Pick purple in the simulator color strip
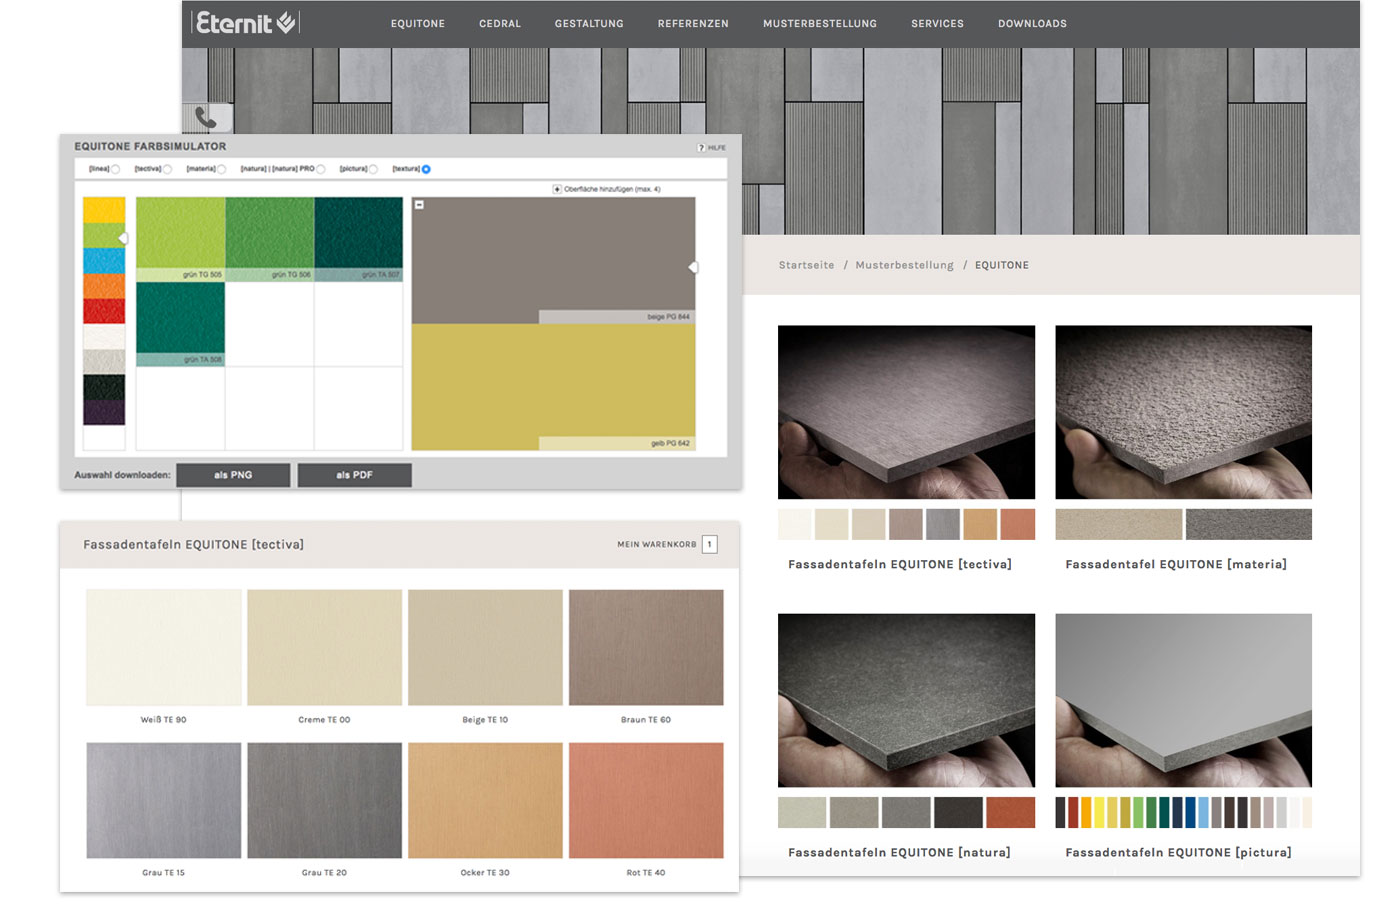This screenshot has height=907, width=1400. click(104, 412)
